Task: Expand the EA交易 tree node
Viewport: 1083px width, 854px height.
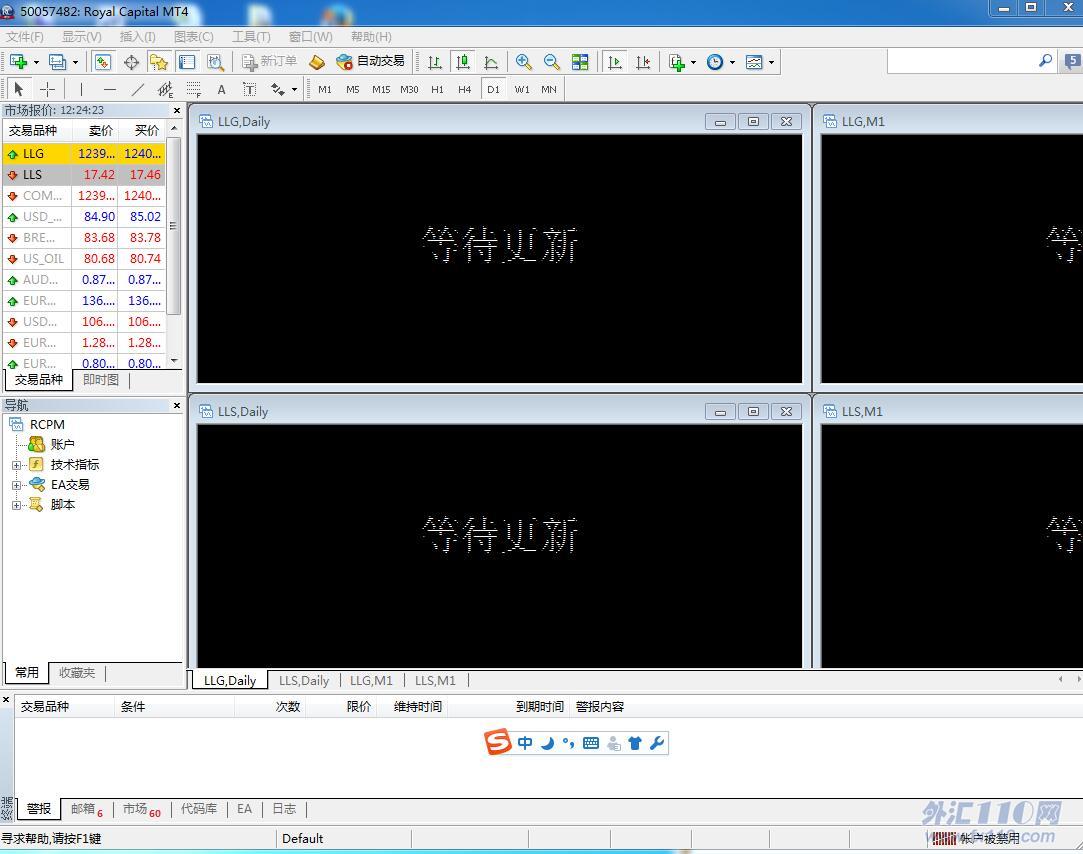Action: 17,485
